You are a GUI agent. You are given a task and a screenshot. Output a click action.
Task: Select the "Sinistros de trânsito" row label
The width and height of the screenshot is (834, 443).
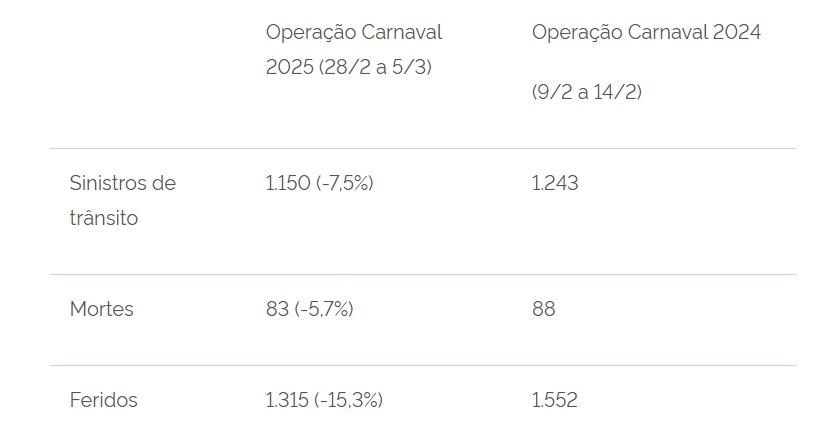coord(122,201)
